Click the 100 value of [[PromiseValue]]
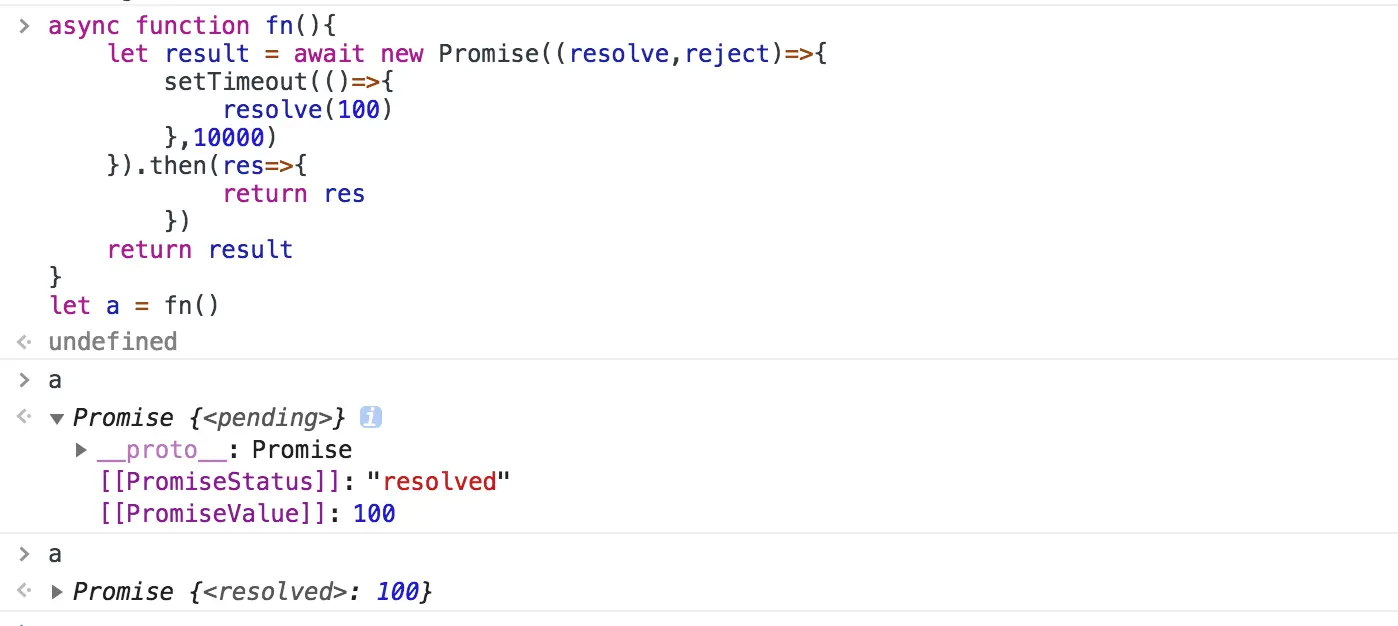1398x626 pixels. coord(374,514)
